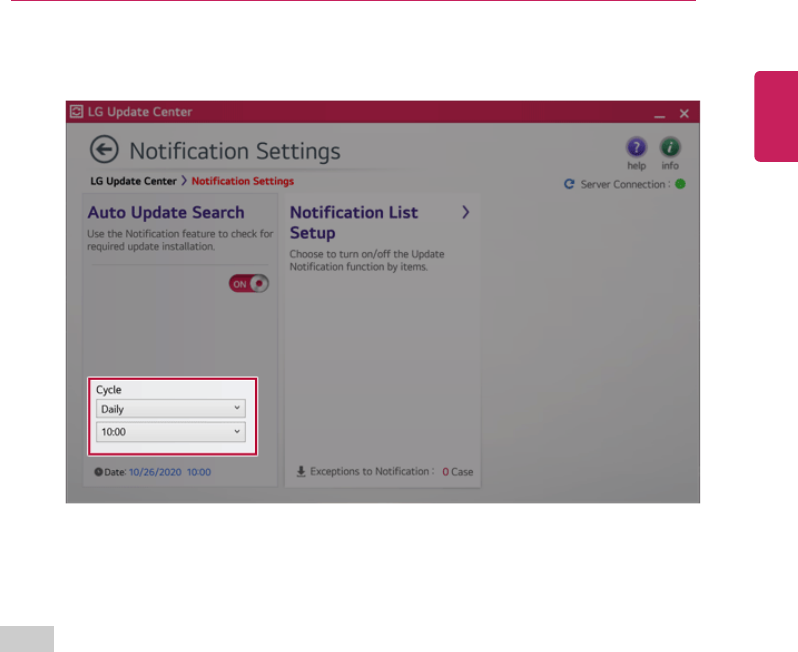The width and height of the screenshot is (798, 652).
Task: Click the Exceptions to Notification label
Action: (x=372, y=471)
